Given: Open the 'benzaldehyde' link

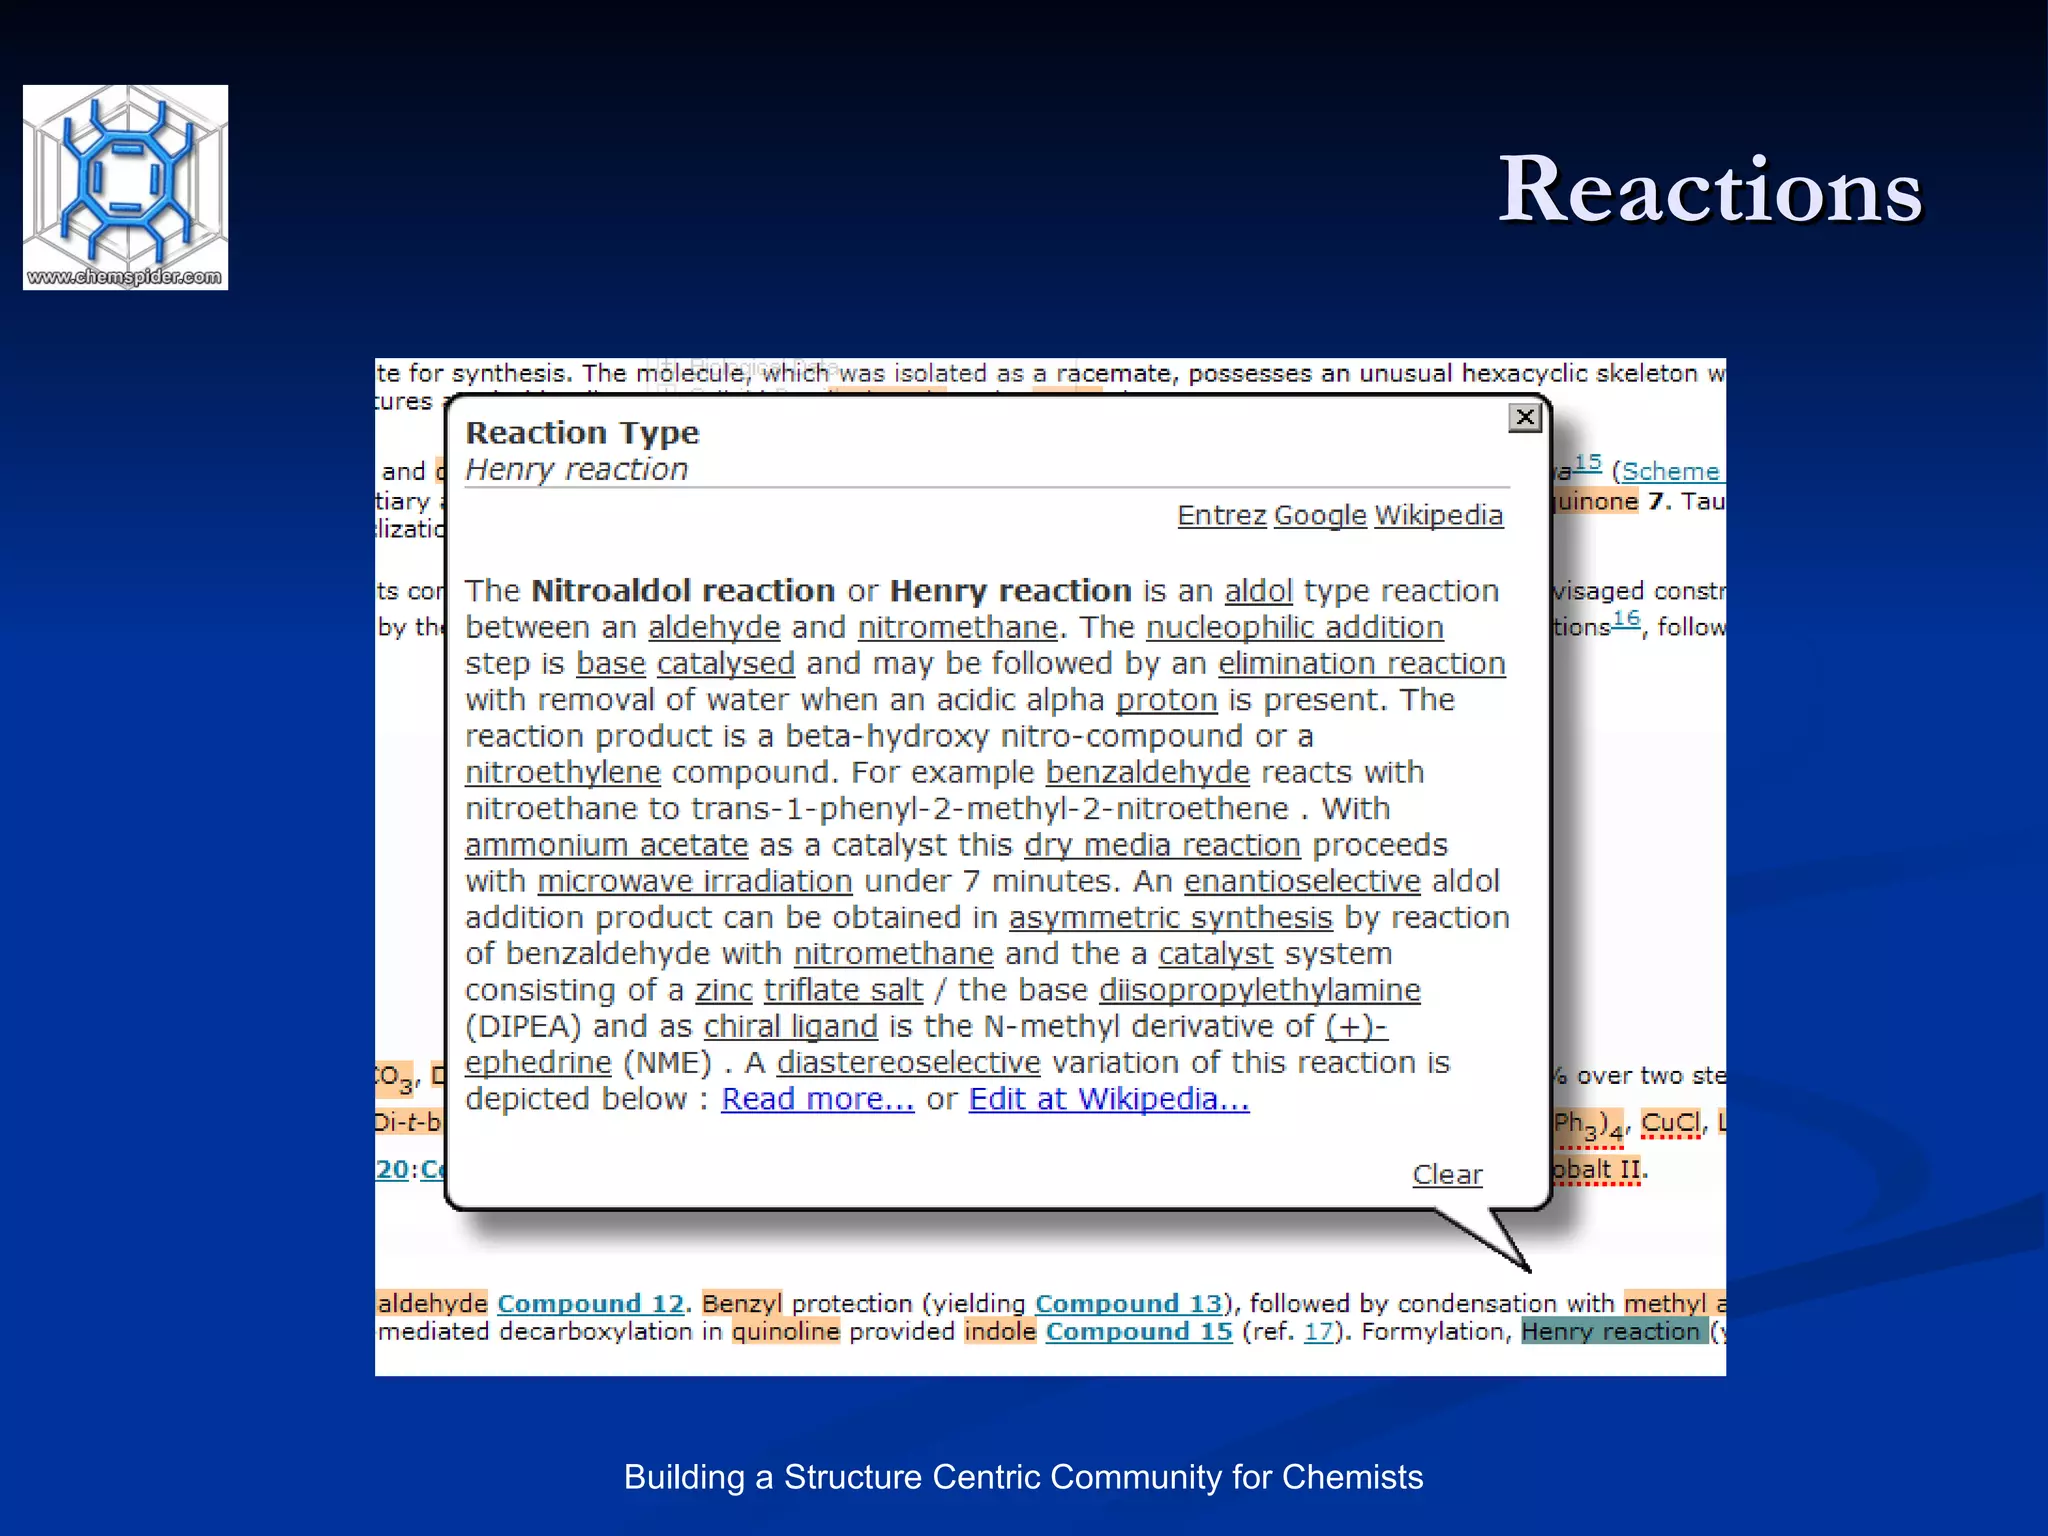Looking at the screenshot, I should point(1148,772).
